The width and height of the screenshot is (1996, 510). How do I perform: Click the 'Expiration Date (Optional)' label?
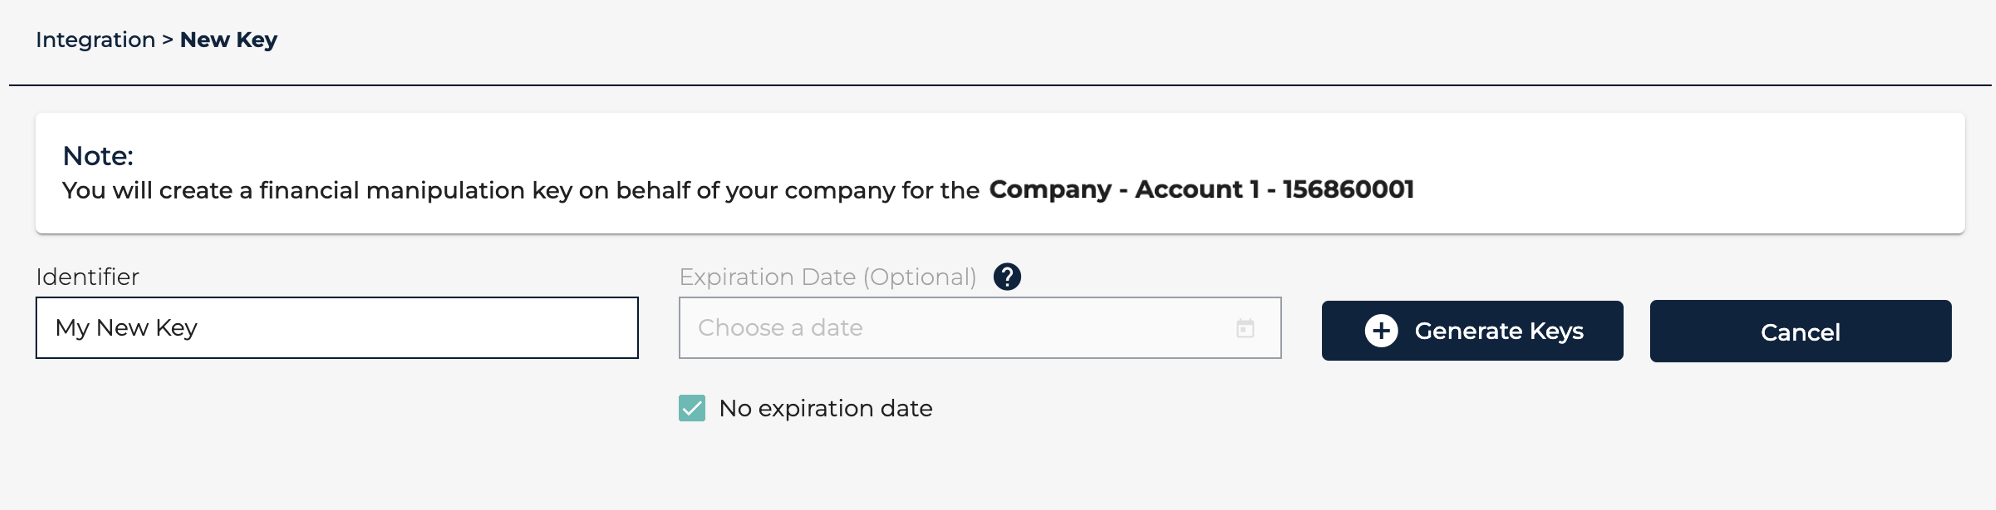[827, 277]
